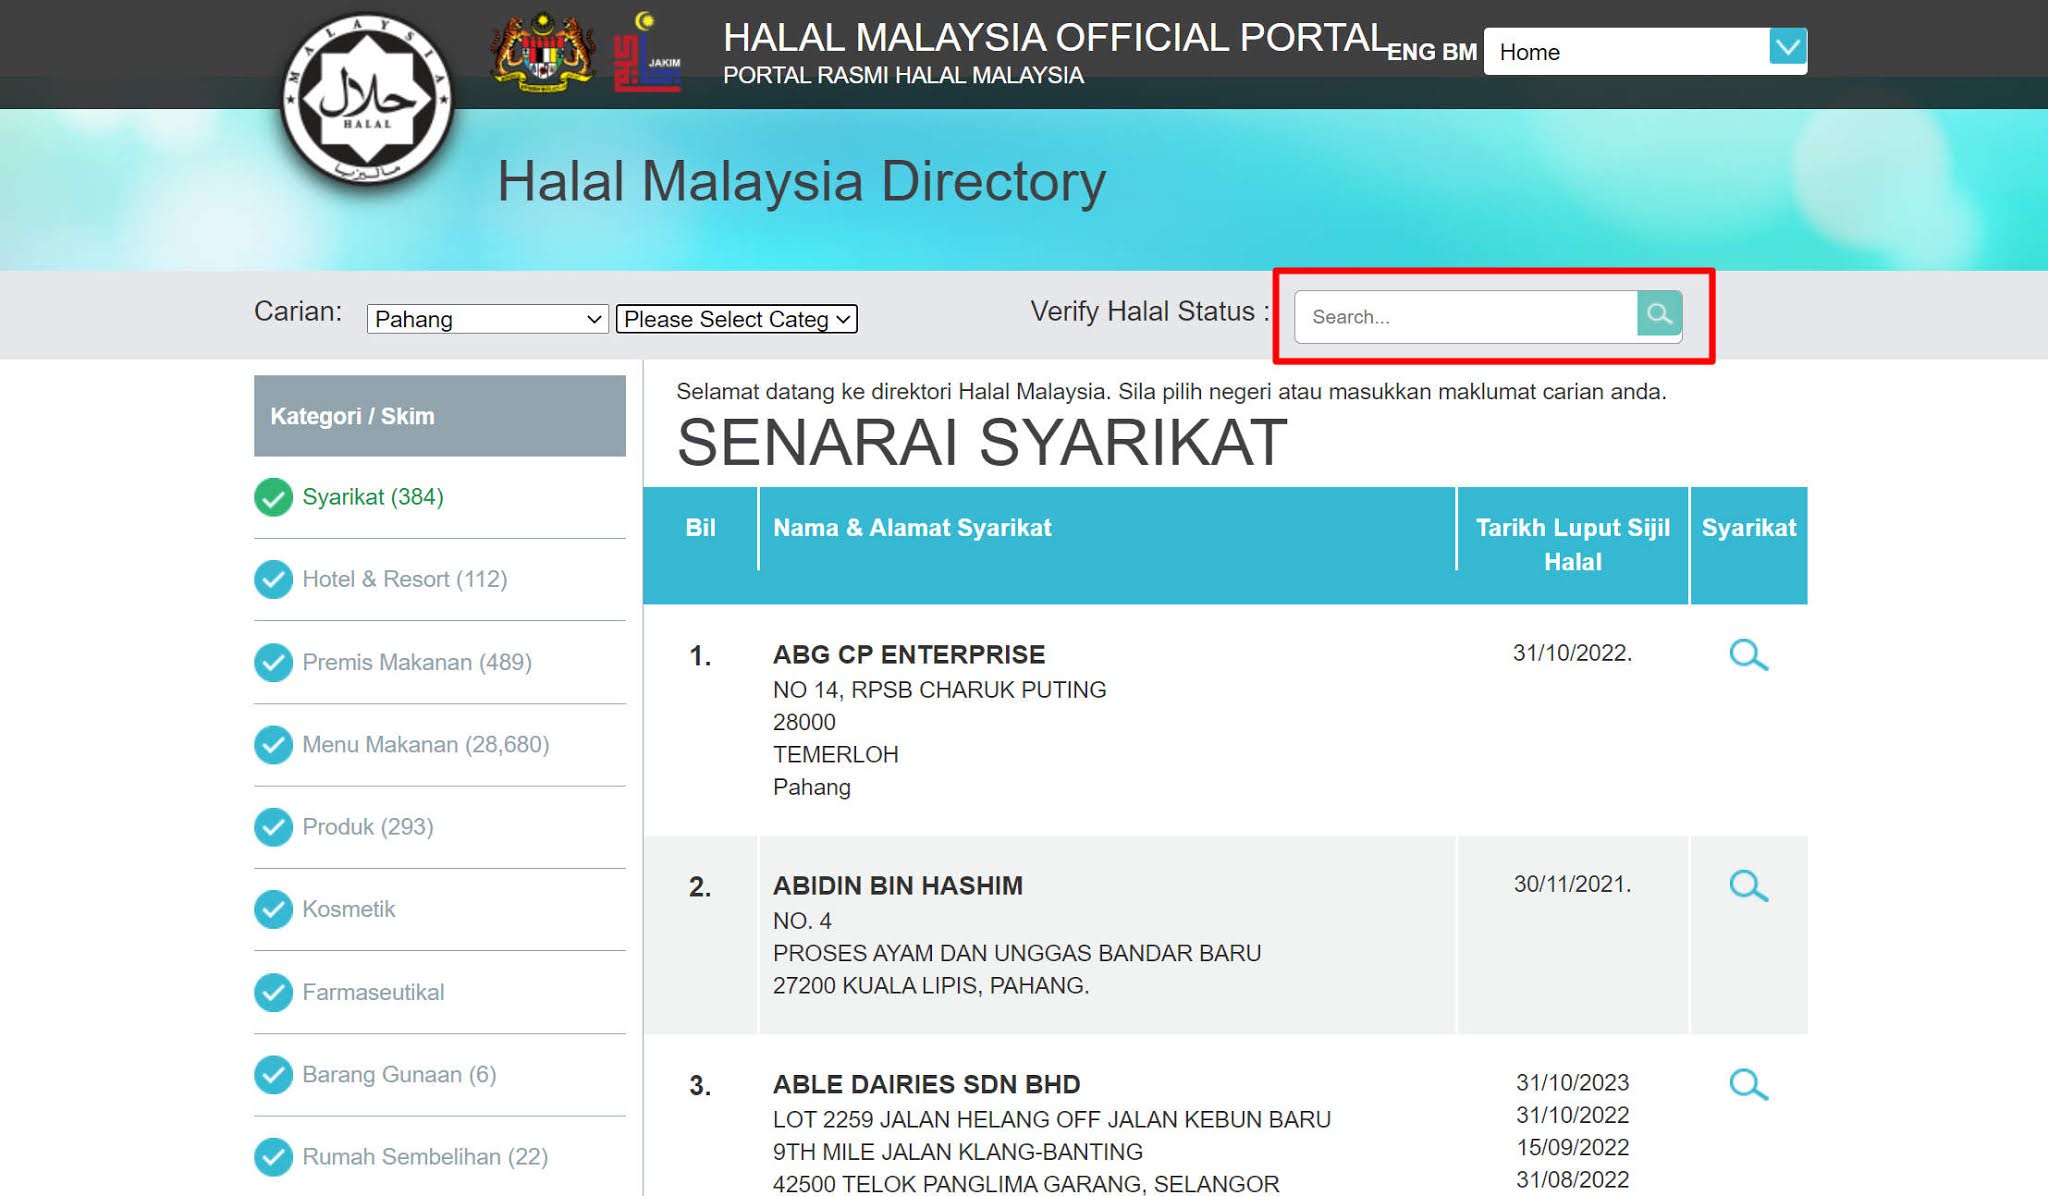
Task: Click the Syarikat column header
Action: pos(1749,528)
